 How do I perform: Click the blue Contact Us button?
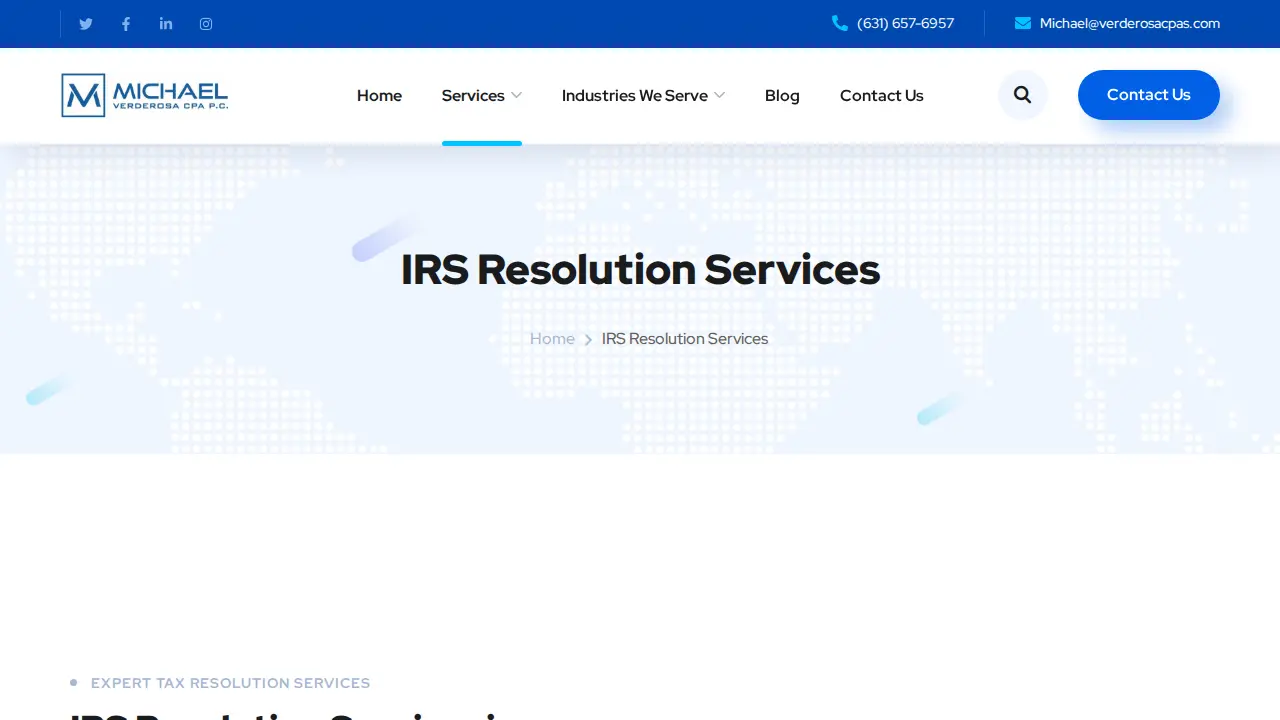(x=1149, y=95)
